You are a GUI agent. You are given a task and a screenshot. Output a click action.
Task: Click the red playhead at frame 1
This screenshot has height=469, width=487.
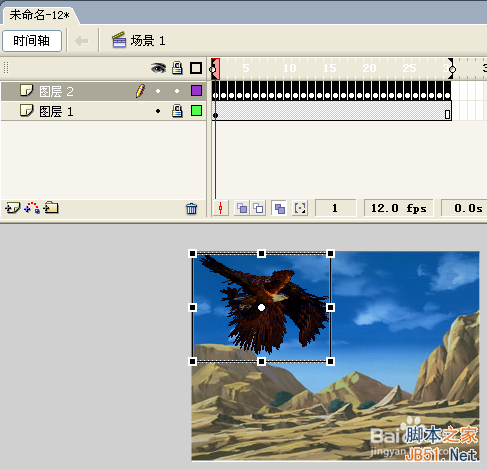pos(215,68)
